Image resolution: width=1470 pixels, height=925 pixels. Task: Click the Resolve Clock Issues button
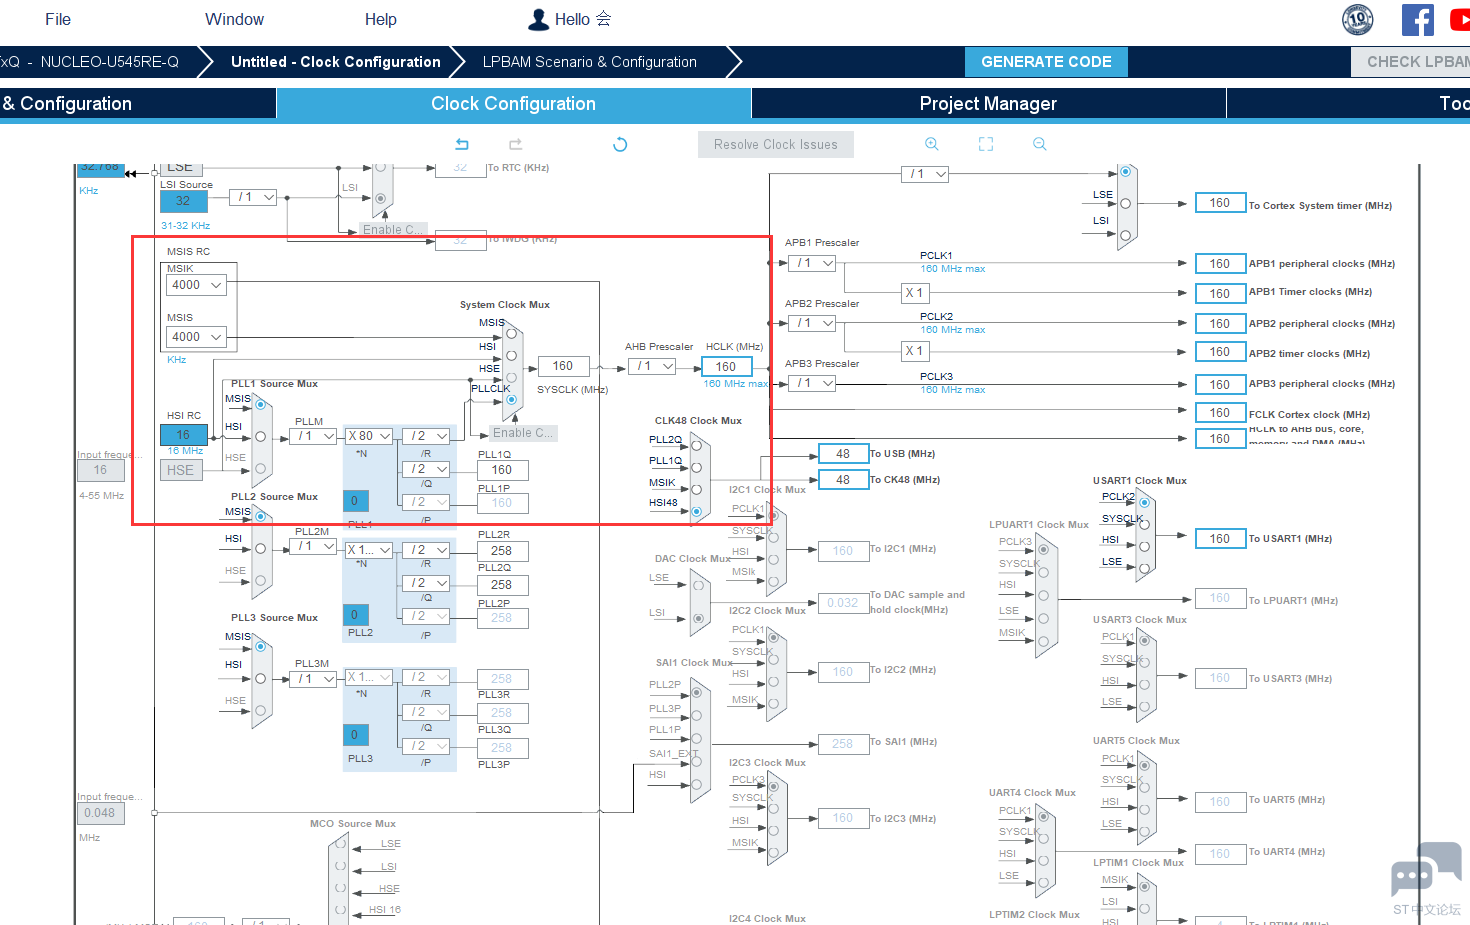[776, 145]
